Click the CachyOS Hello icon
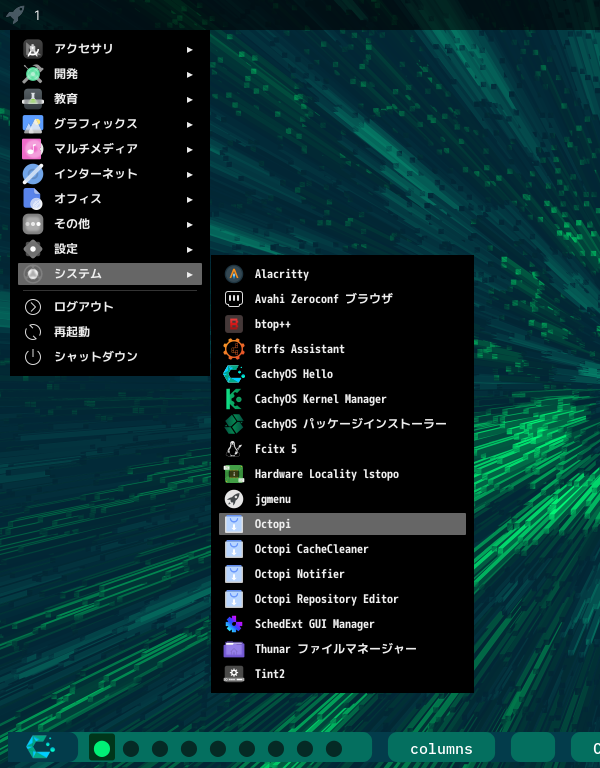The image size is (600, 768). (233, 374)
